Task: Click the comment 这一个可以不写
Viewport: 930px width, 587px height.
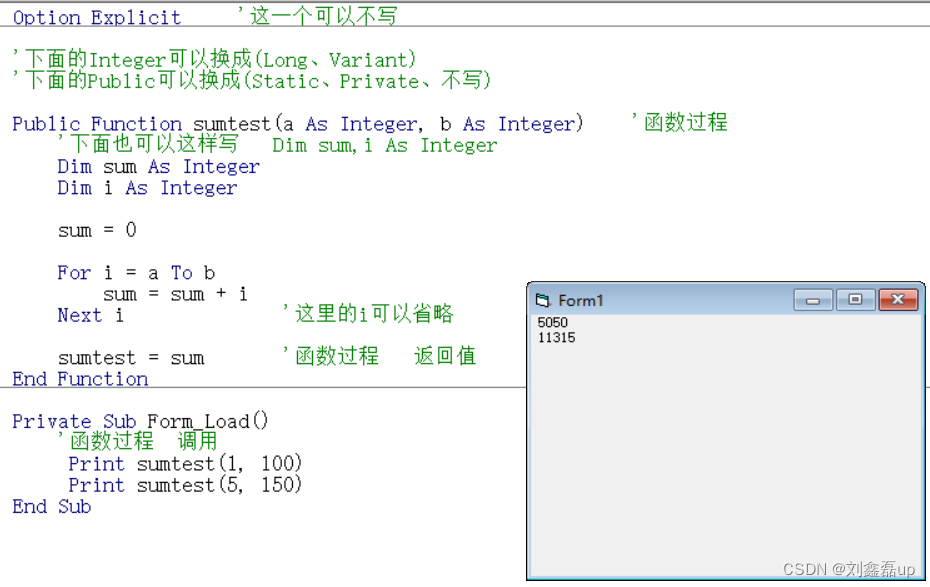Action: (x=317, y=16)
